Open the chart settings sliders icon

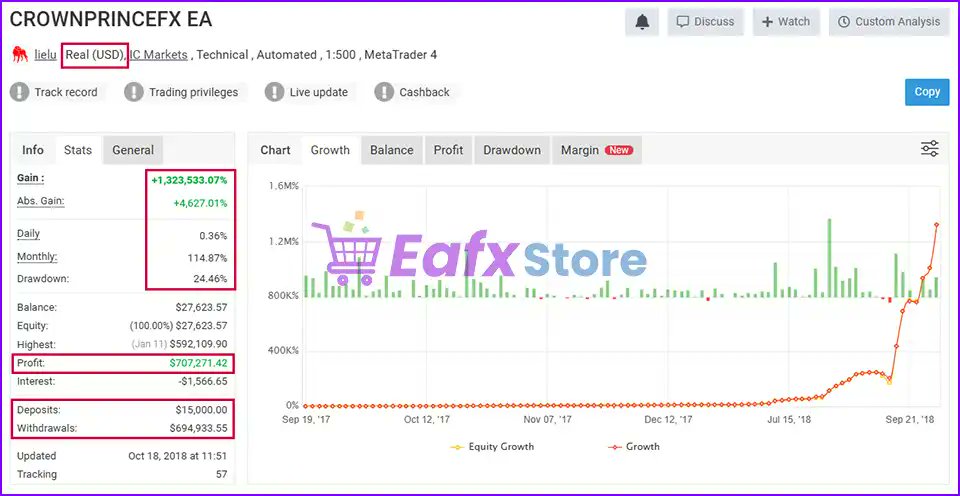tap(930, 149)
